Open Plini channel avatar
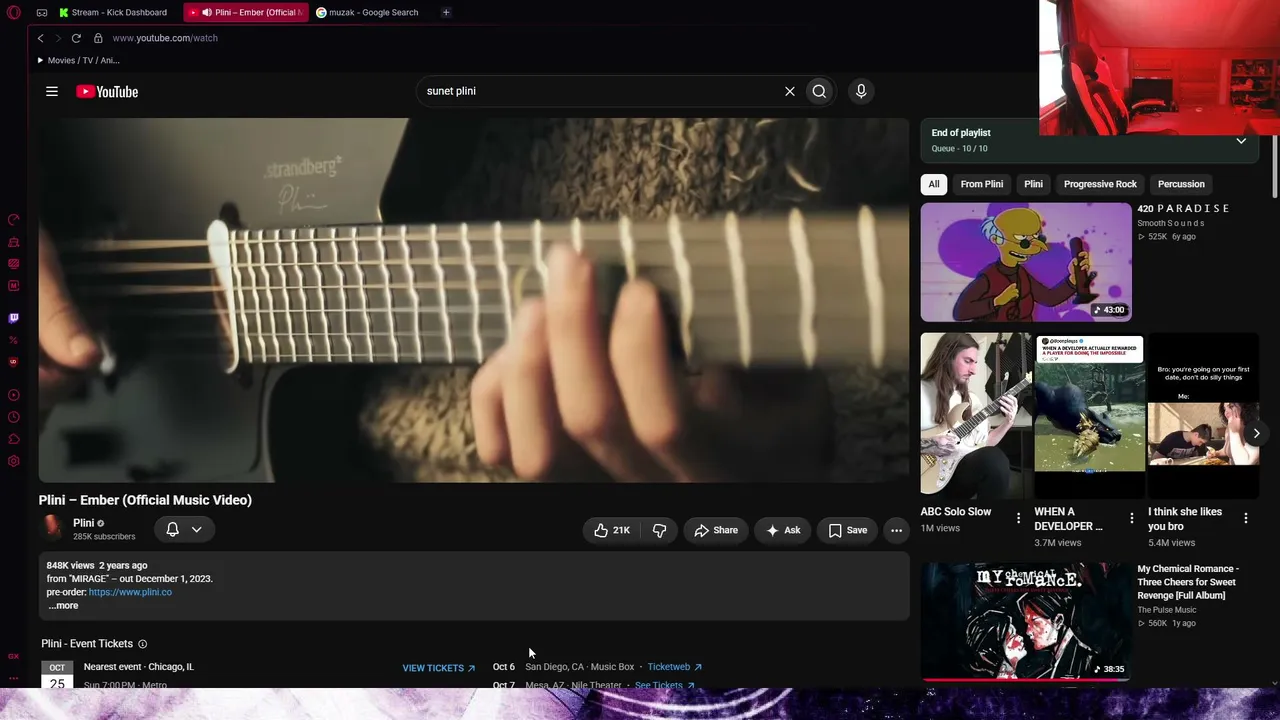The height and width of the screenshot is (720, 1280). [52, 529]
